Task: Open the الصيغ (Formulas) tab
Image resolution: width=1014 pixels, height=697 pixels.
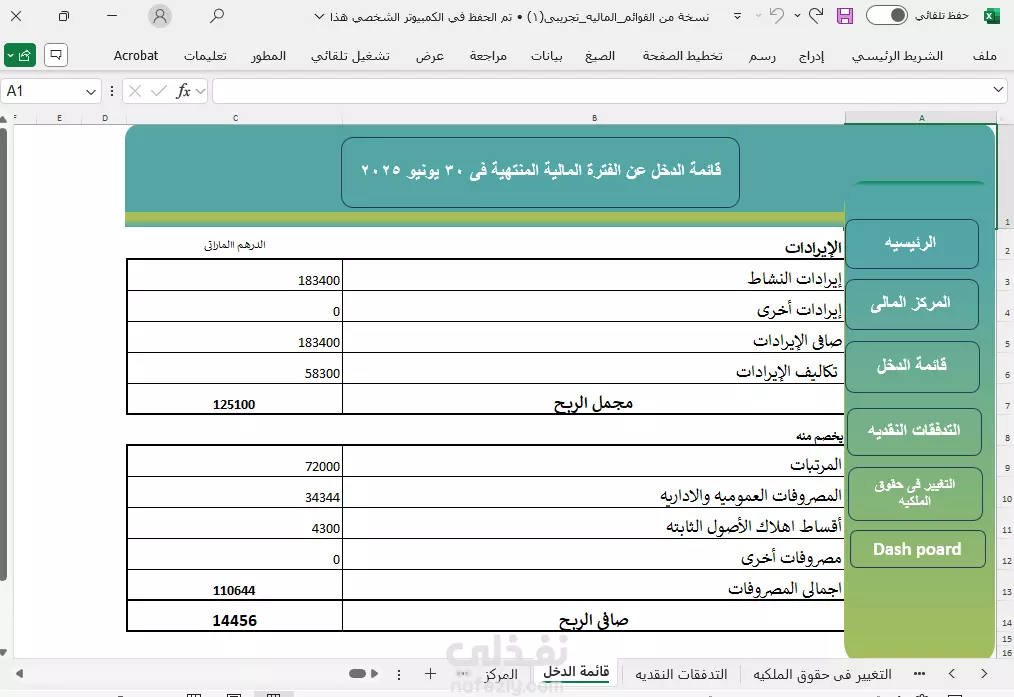Action: tap(599, 56)
